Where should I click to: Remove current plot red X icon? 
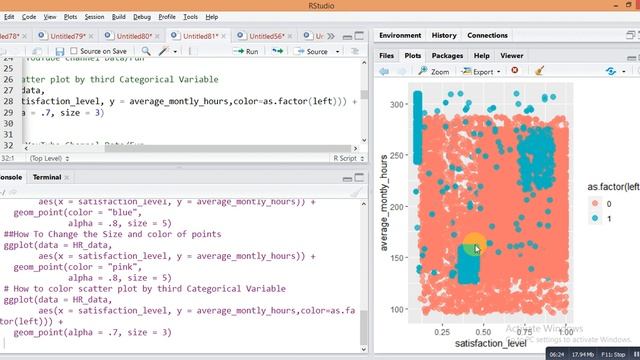(515, 71)
